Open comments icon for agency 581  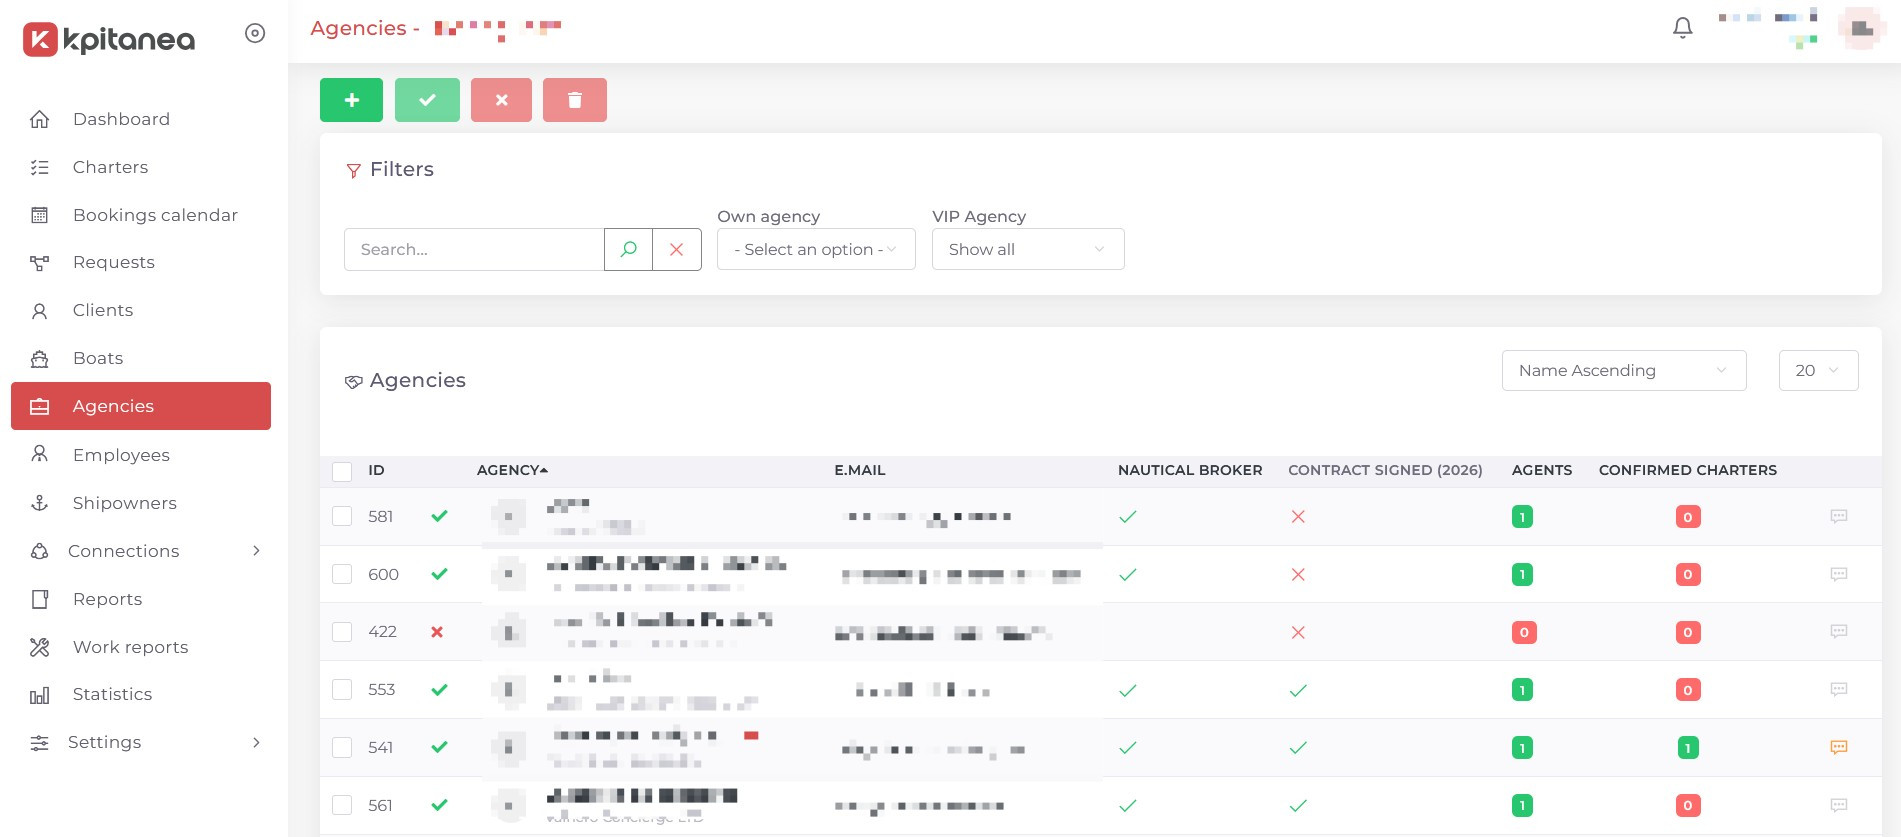1838,516
